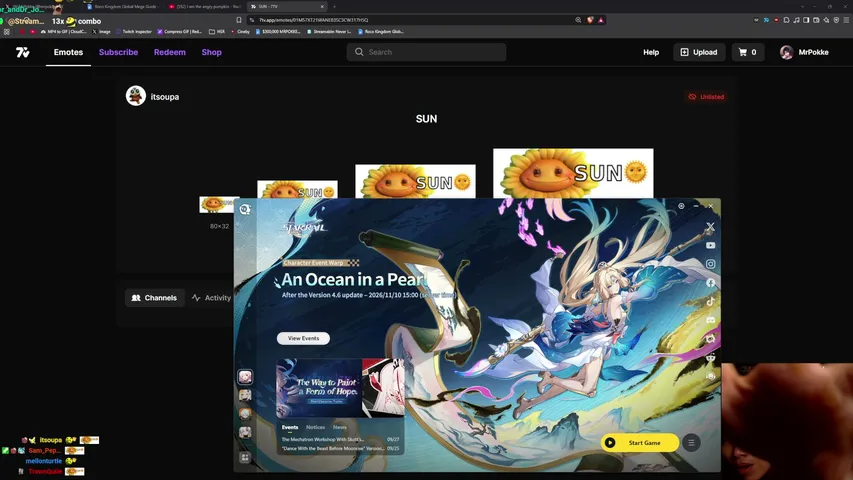This screenshot has width=853, height=480.
Task: Open the Twitch link in launcher sidebar
Action: click(710, 339)
